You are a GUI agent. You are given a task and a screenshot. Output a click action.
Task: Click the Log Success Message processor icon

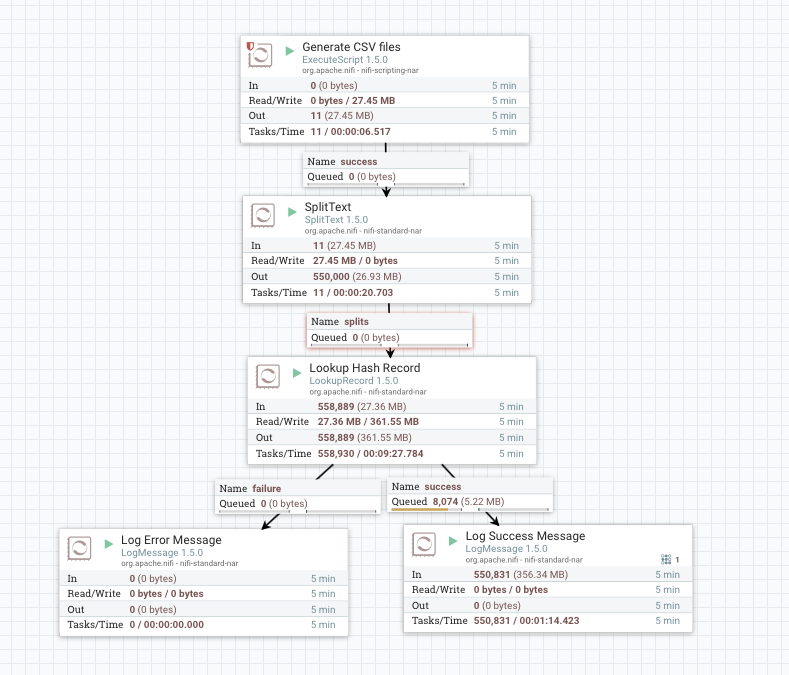point(424,544)
